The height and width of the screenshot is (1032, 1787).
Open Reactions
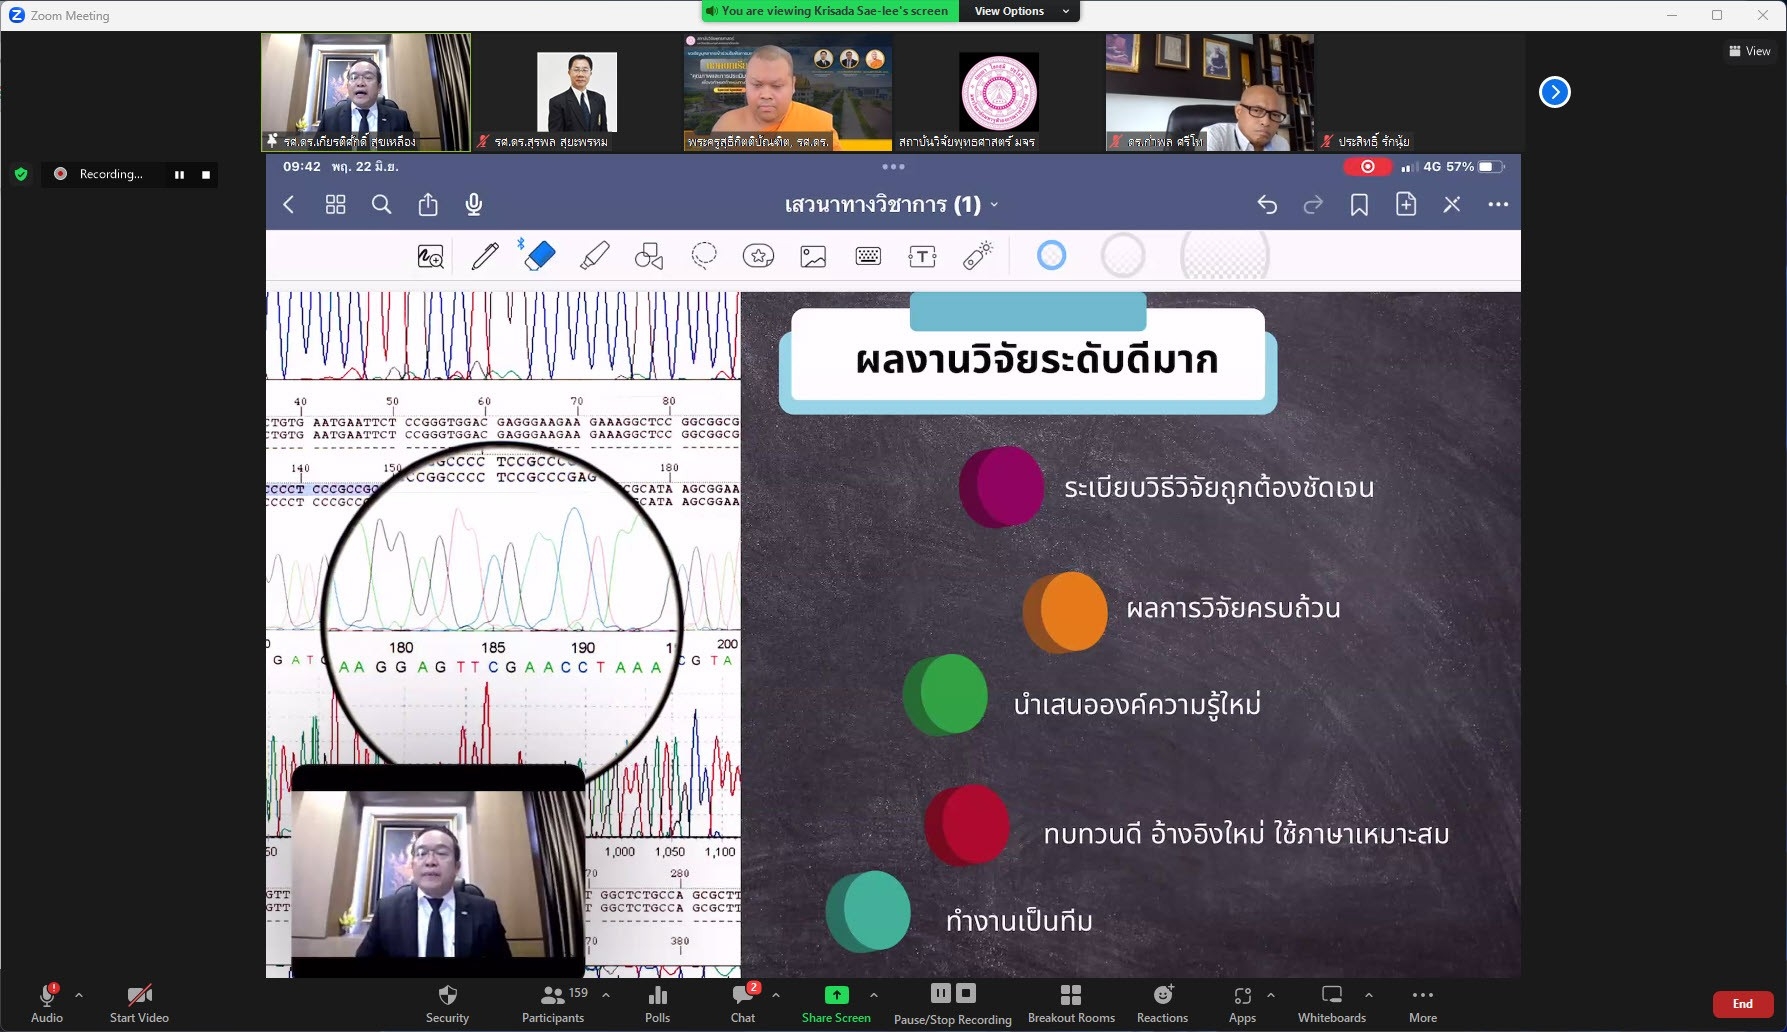pos(1162,1004)
